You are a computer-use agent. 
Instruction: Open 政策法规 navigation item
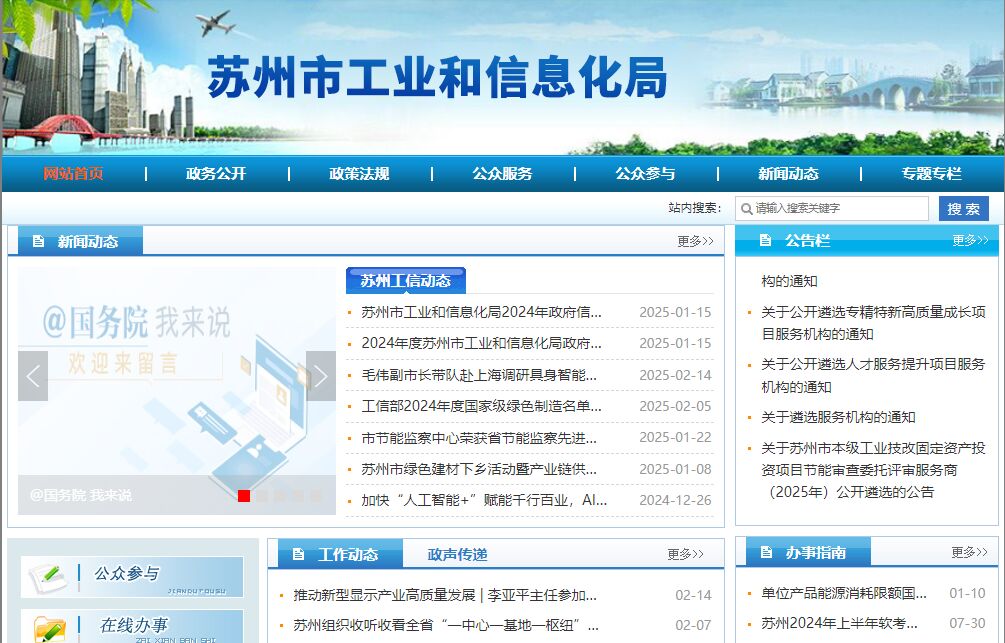click(x=359, y=174)
